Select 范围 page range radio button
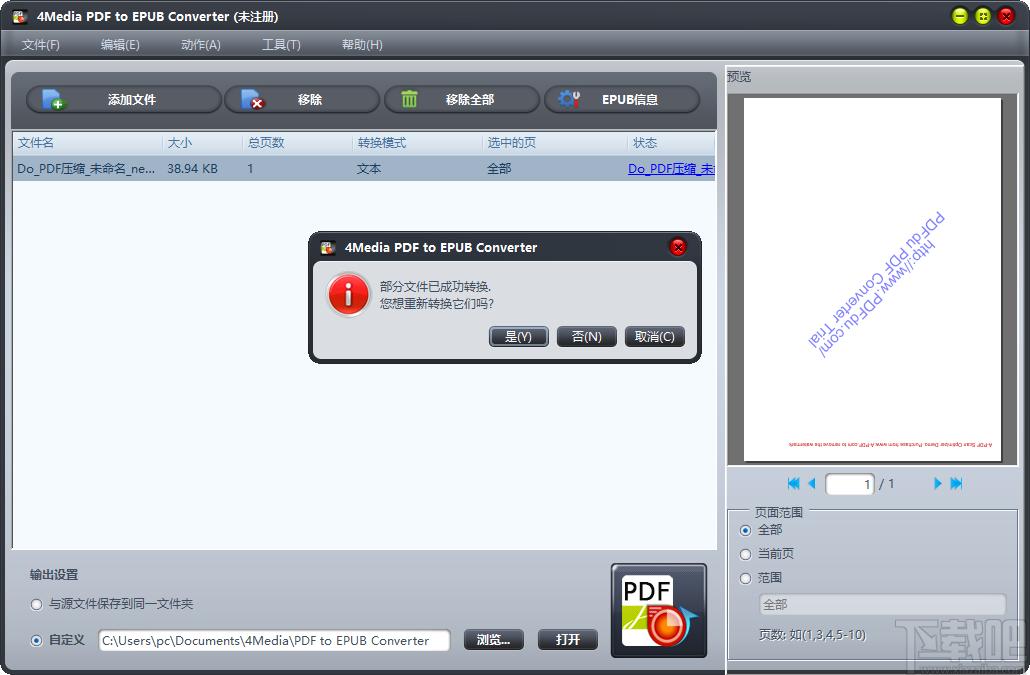Viewport: 1030px width, 675px height. click(x=746, y=578)
